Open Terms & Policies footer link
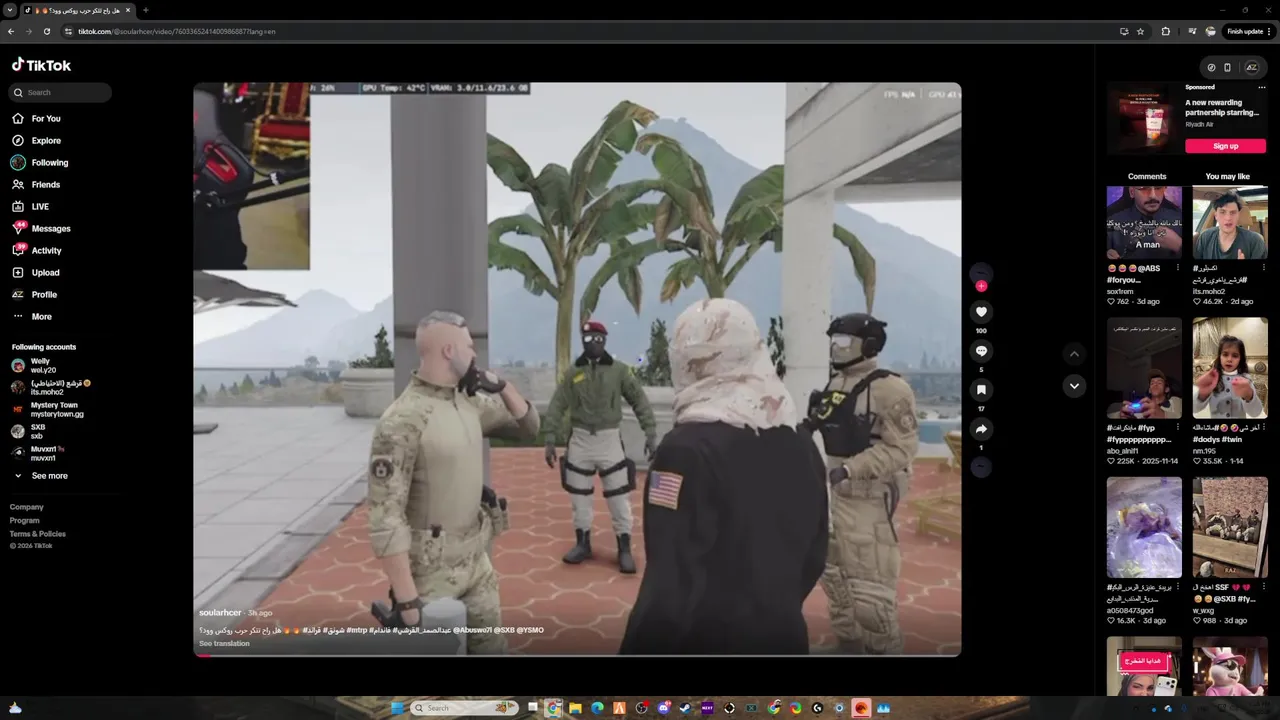Screen dimensions: 1280x720 38,534
